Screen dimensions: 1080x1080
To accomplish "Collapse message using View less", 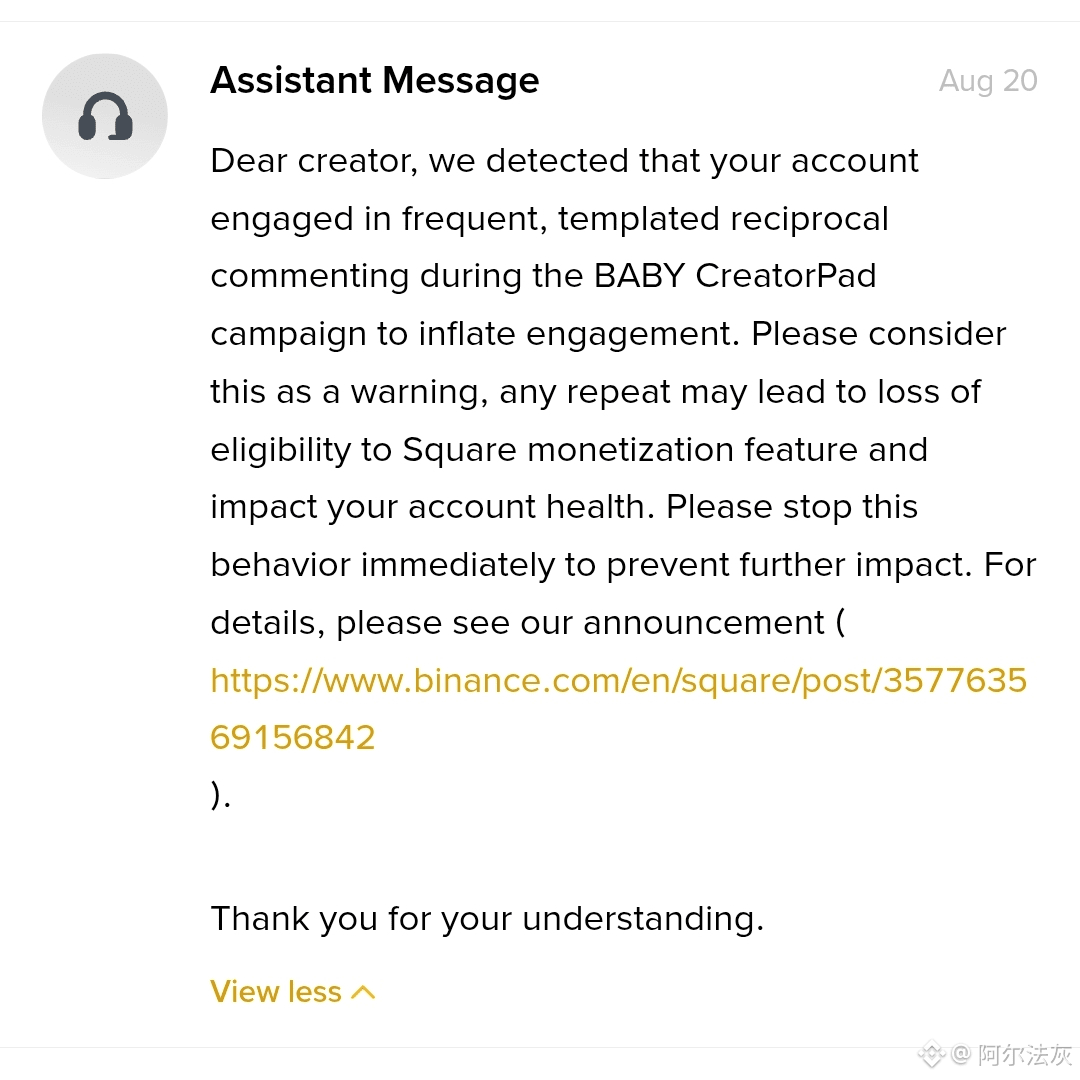I will tap(293, 992).
